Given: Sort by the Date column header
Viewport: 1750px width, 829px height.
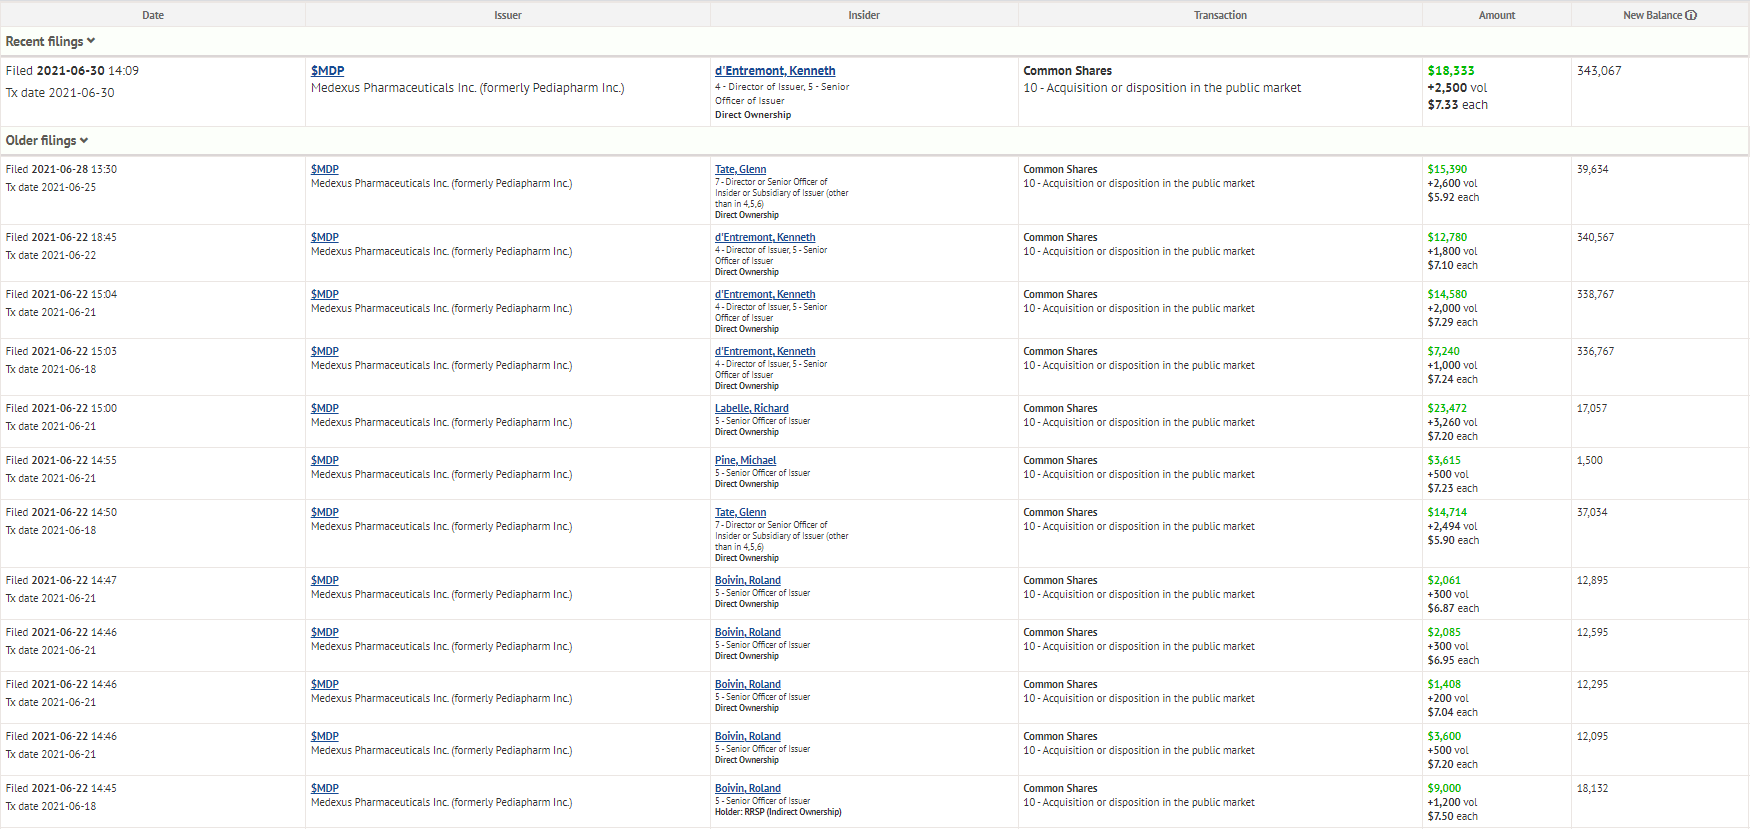Looking at the screenshot, I should [153, 15].
